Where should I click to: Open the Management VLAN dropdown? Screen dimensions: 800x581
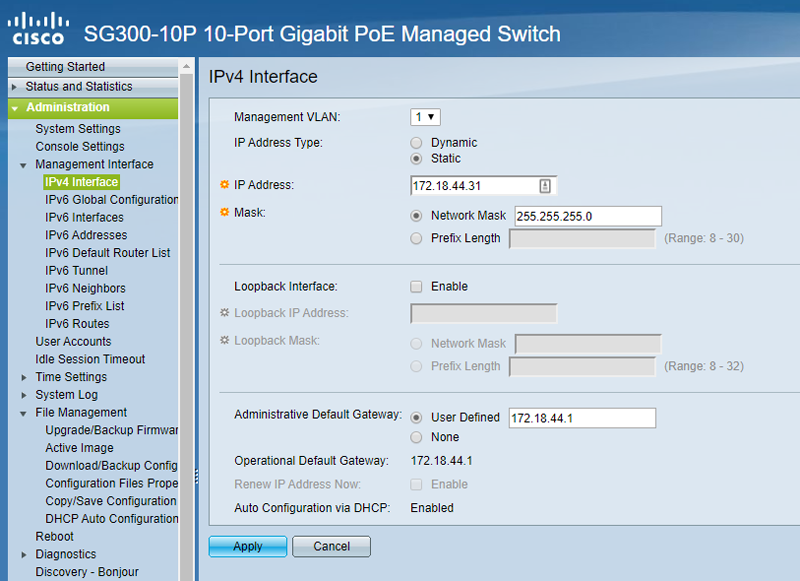coord(426,117)
